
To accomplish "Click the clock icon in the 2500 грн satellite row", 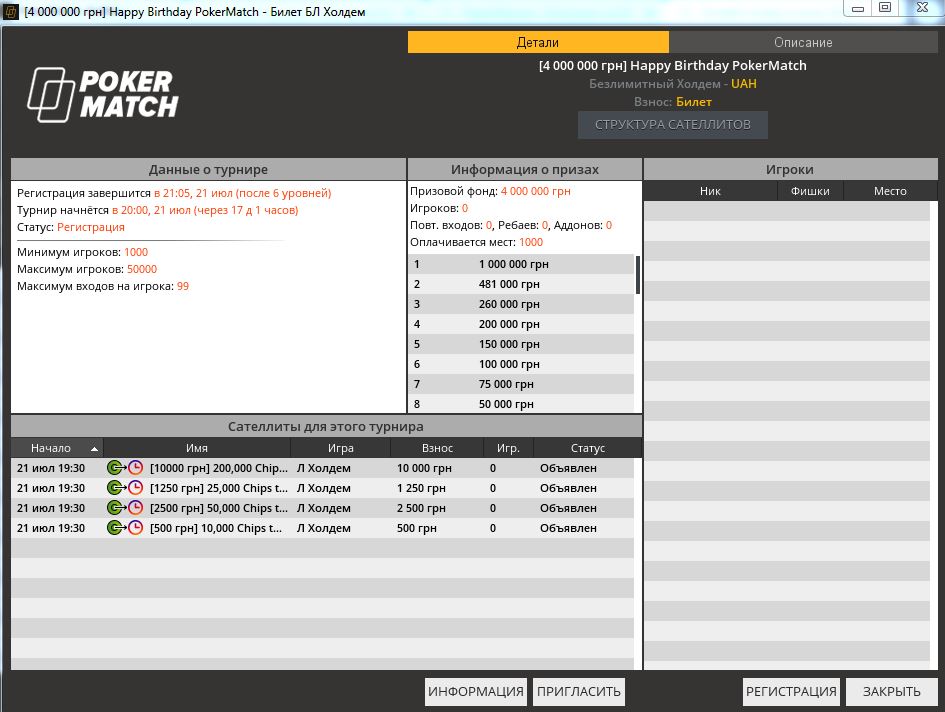I will (x=136, y=508).
